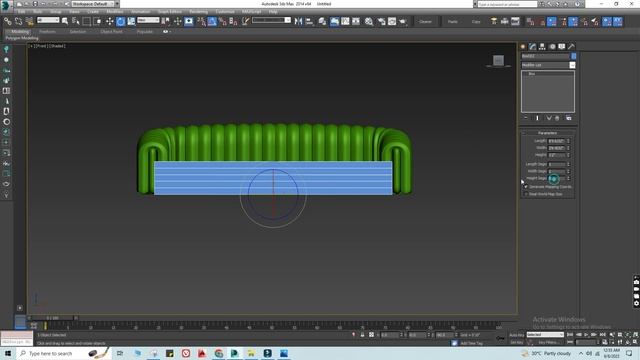Toggle Keyboard Shortcut Override
640x360 pixels.
click(189, 21)
